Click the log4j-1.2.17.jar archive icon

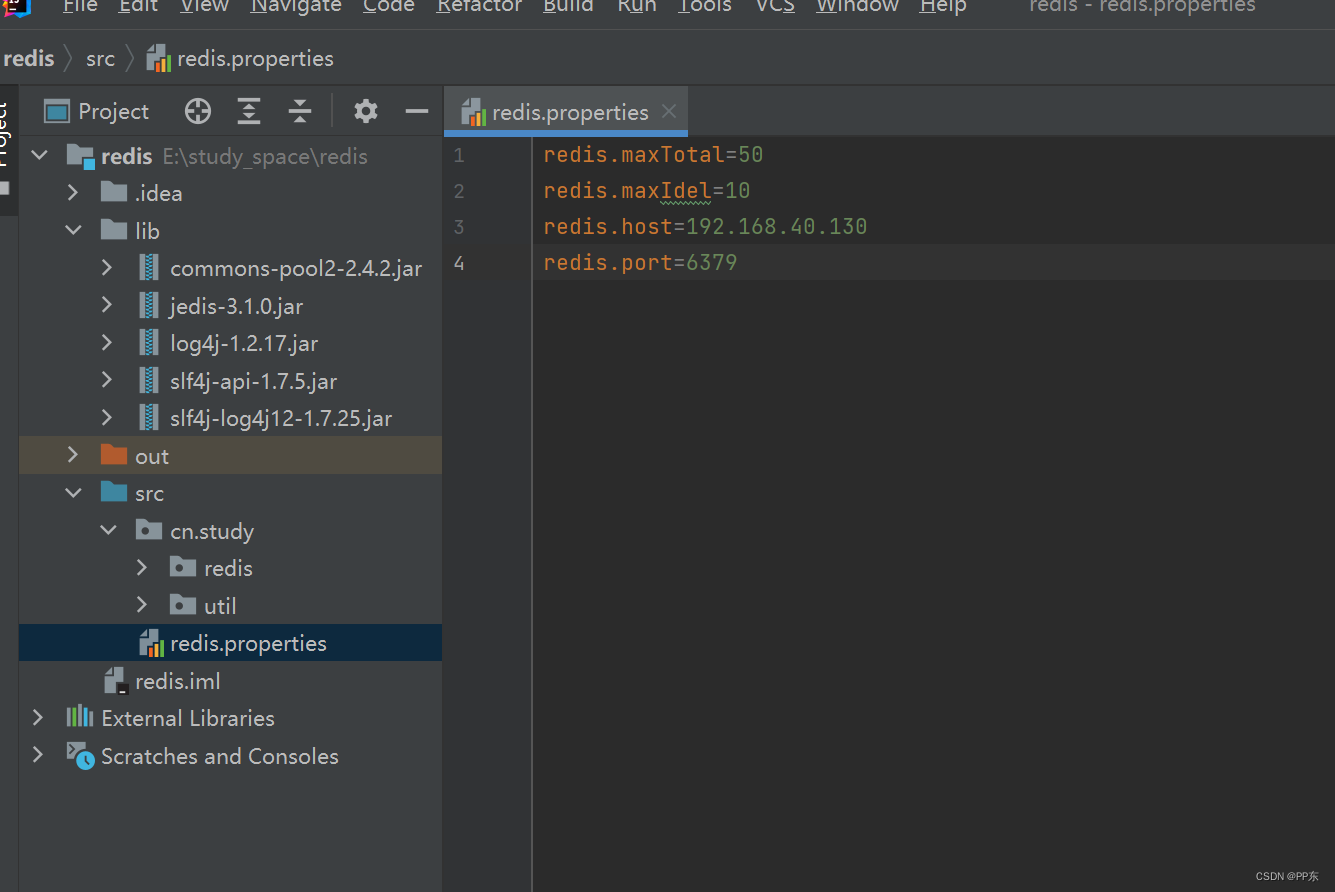pyautogui.click(x=149, y=343)
